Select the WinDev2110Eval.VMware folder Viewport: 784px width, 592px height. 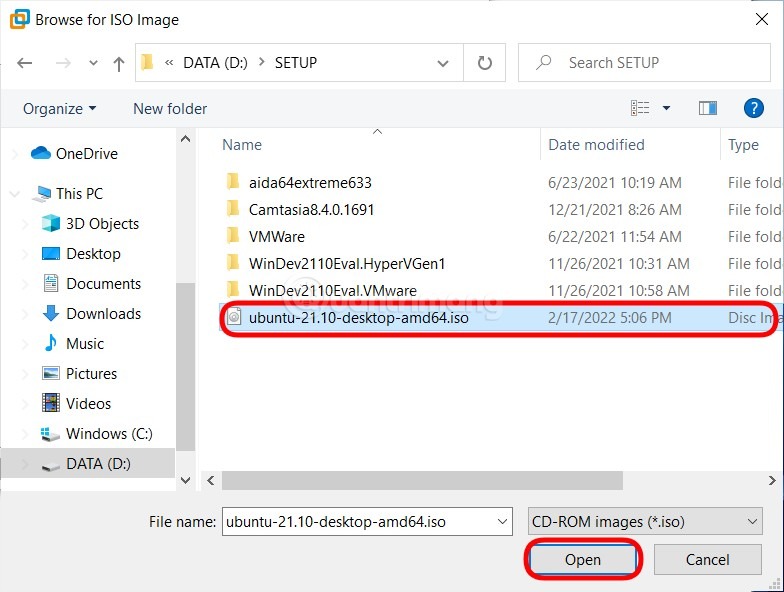(x=332, y=290)
